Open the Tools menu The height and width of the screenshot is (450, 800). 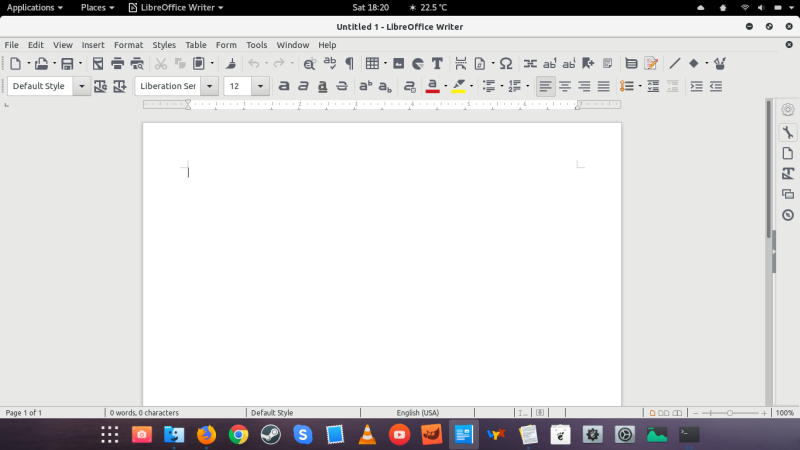[257, 45]
